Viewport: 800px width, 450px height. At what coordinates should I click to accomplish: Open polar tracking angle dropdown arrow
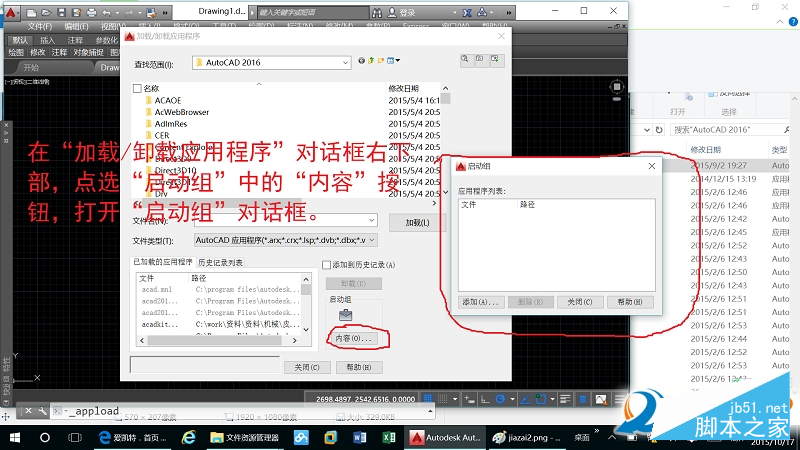pos(512,399)
